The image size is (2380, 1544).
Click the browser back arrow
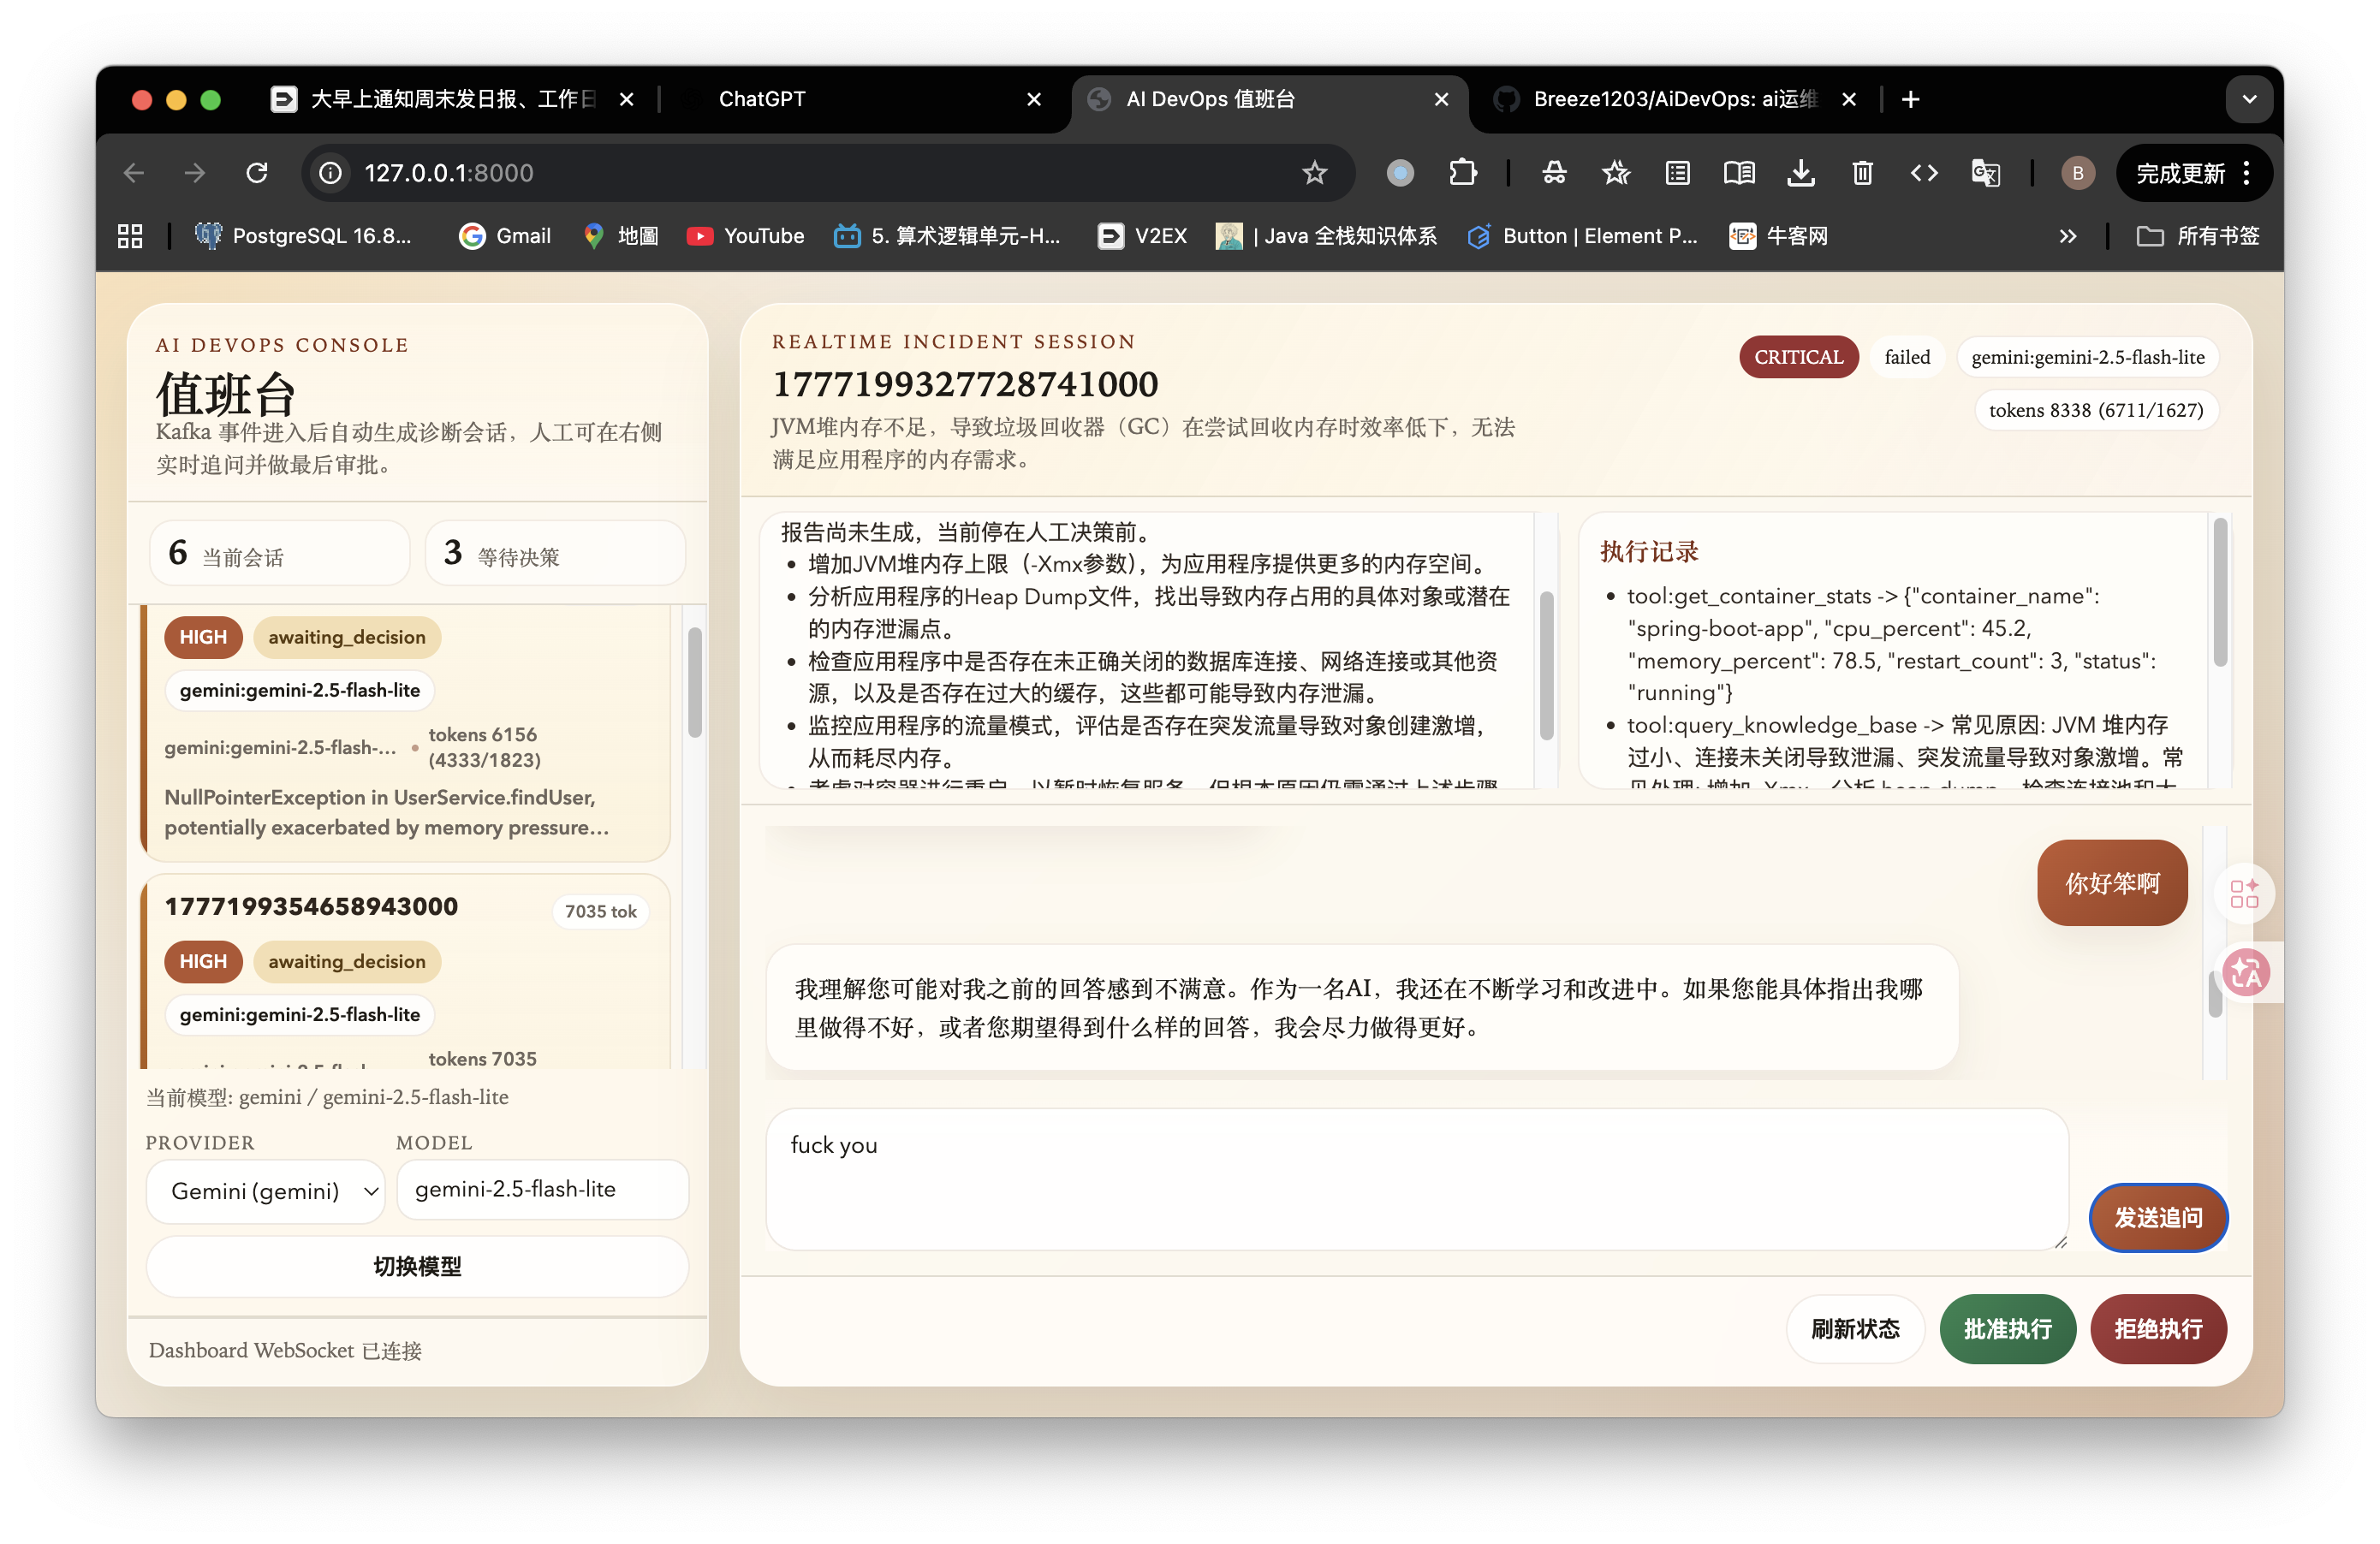click(134, 173)
